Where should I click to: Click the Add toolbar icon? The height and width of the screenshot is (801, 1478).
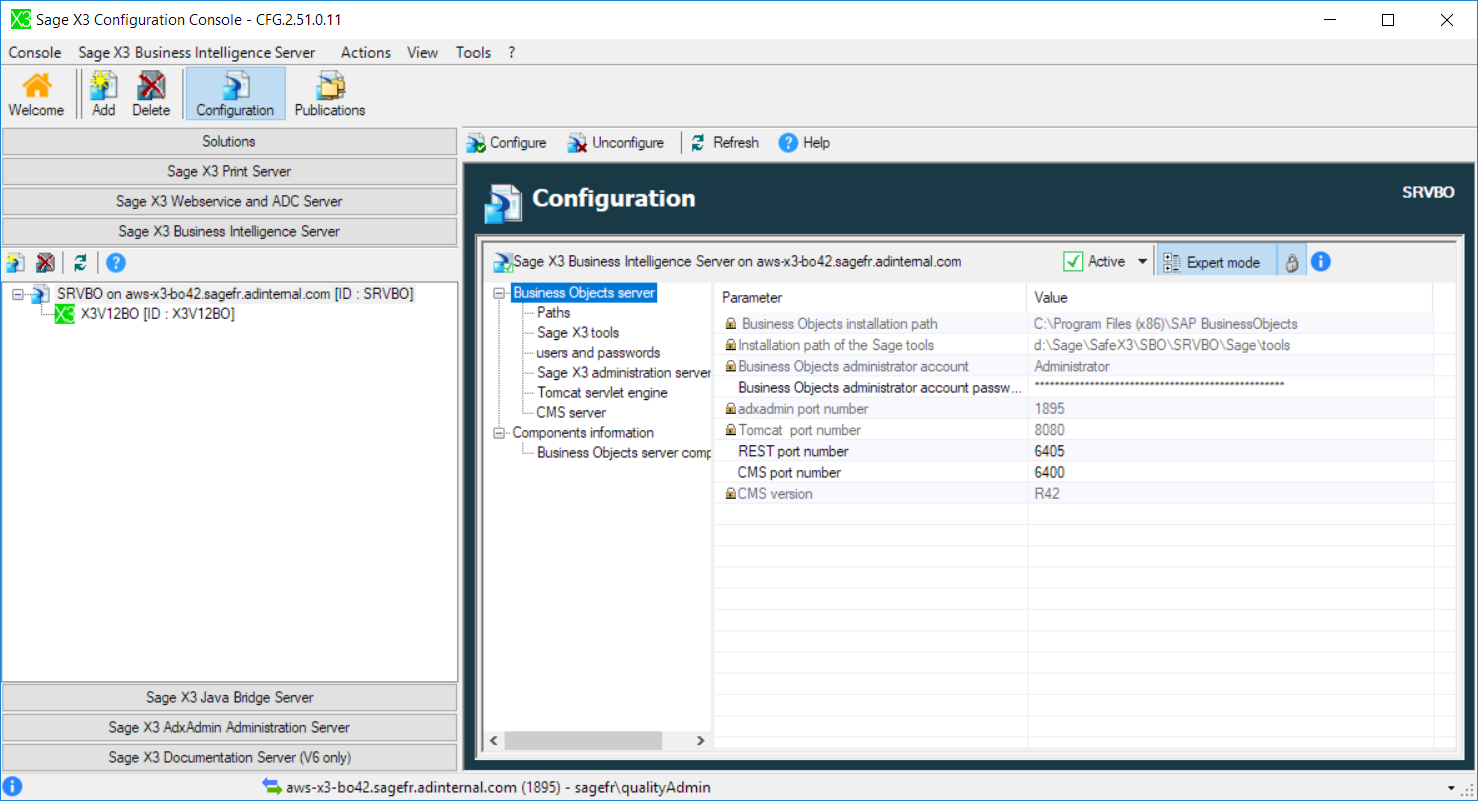103,93
